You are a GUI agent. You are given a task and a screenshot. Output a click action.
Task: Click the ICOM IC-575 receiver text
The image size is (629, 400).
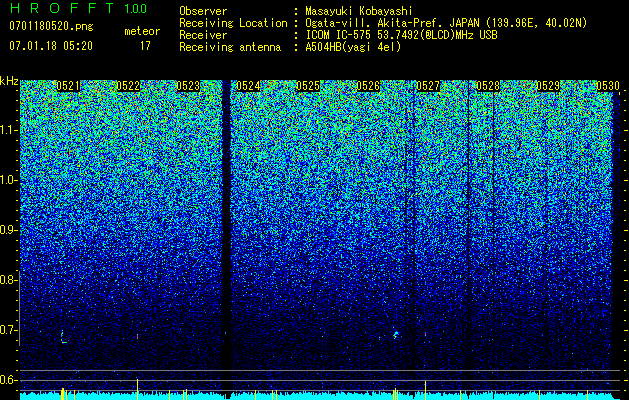pyautogui.click(x=401, y=35)
